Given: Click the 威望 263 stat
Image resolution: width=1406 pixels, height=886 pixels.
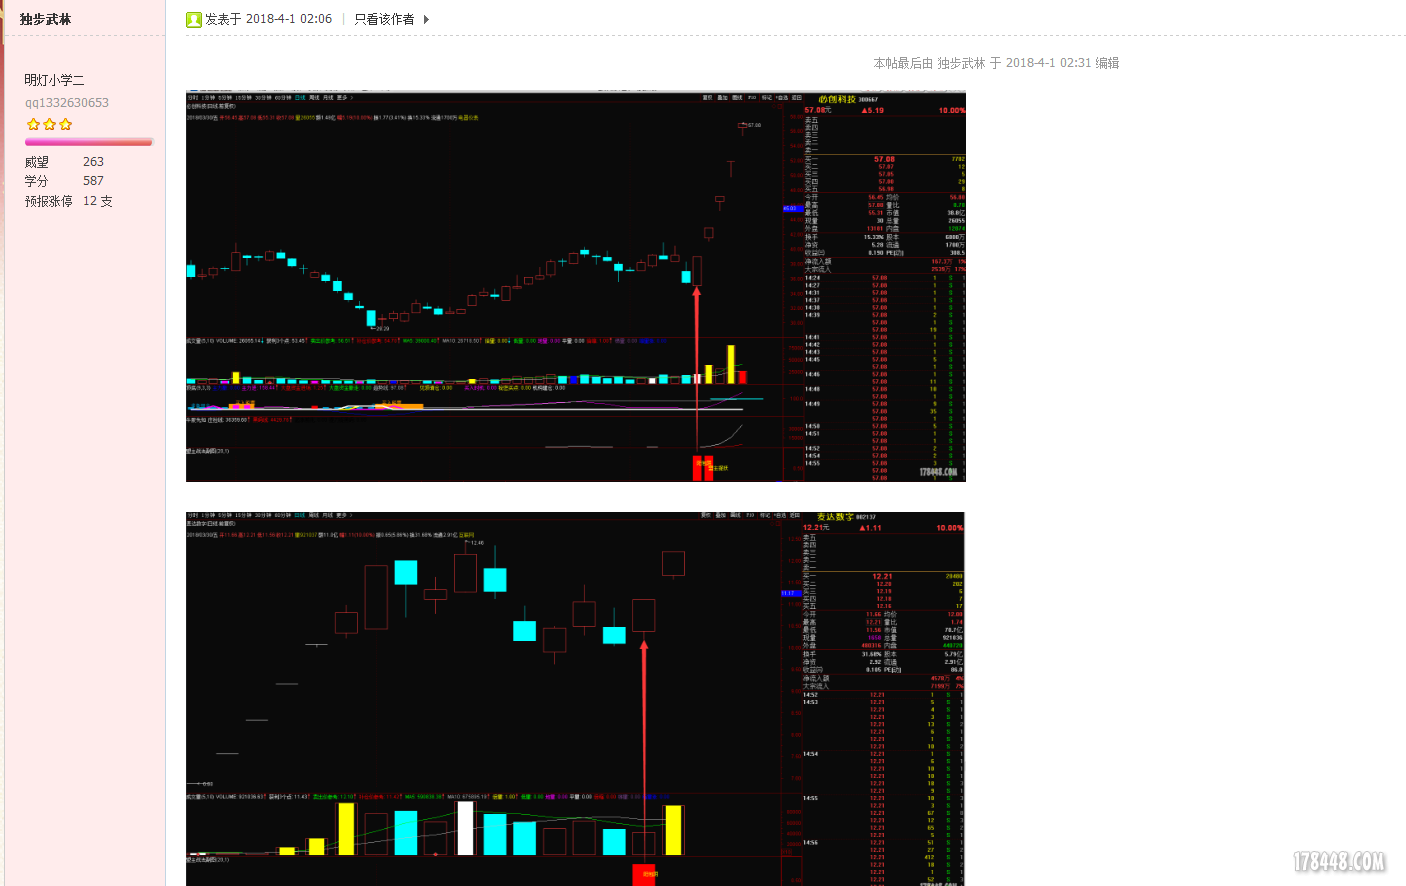Looking at the screenshot, I should pyautogui.click(x=64, y=162).
